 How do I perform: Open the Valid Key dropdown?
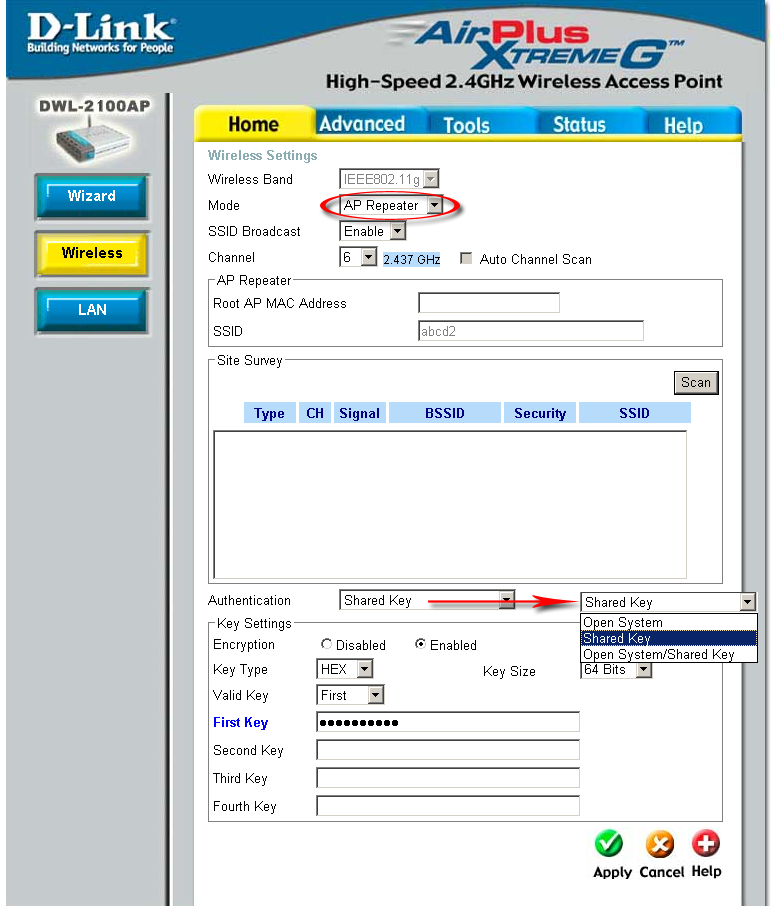coord(350,695)
